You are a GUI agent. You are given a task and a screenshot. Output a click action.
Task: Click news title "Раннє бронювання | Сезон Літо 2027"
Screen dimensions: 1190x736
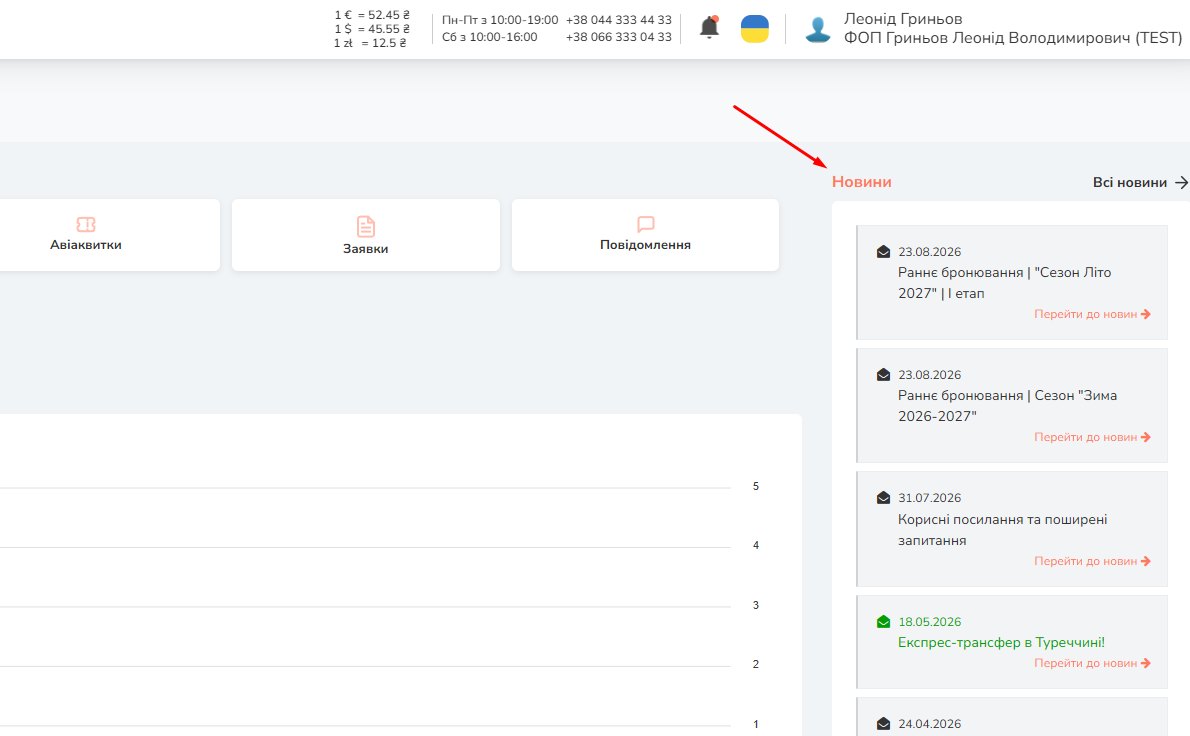coord(1004,283)
